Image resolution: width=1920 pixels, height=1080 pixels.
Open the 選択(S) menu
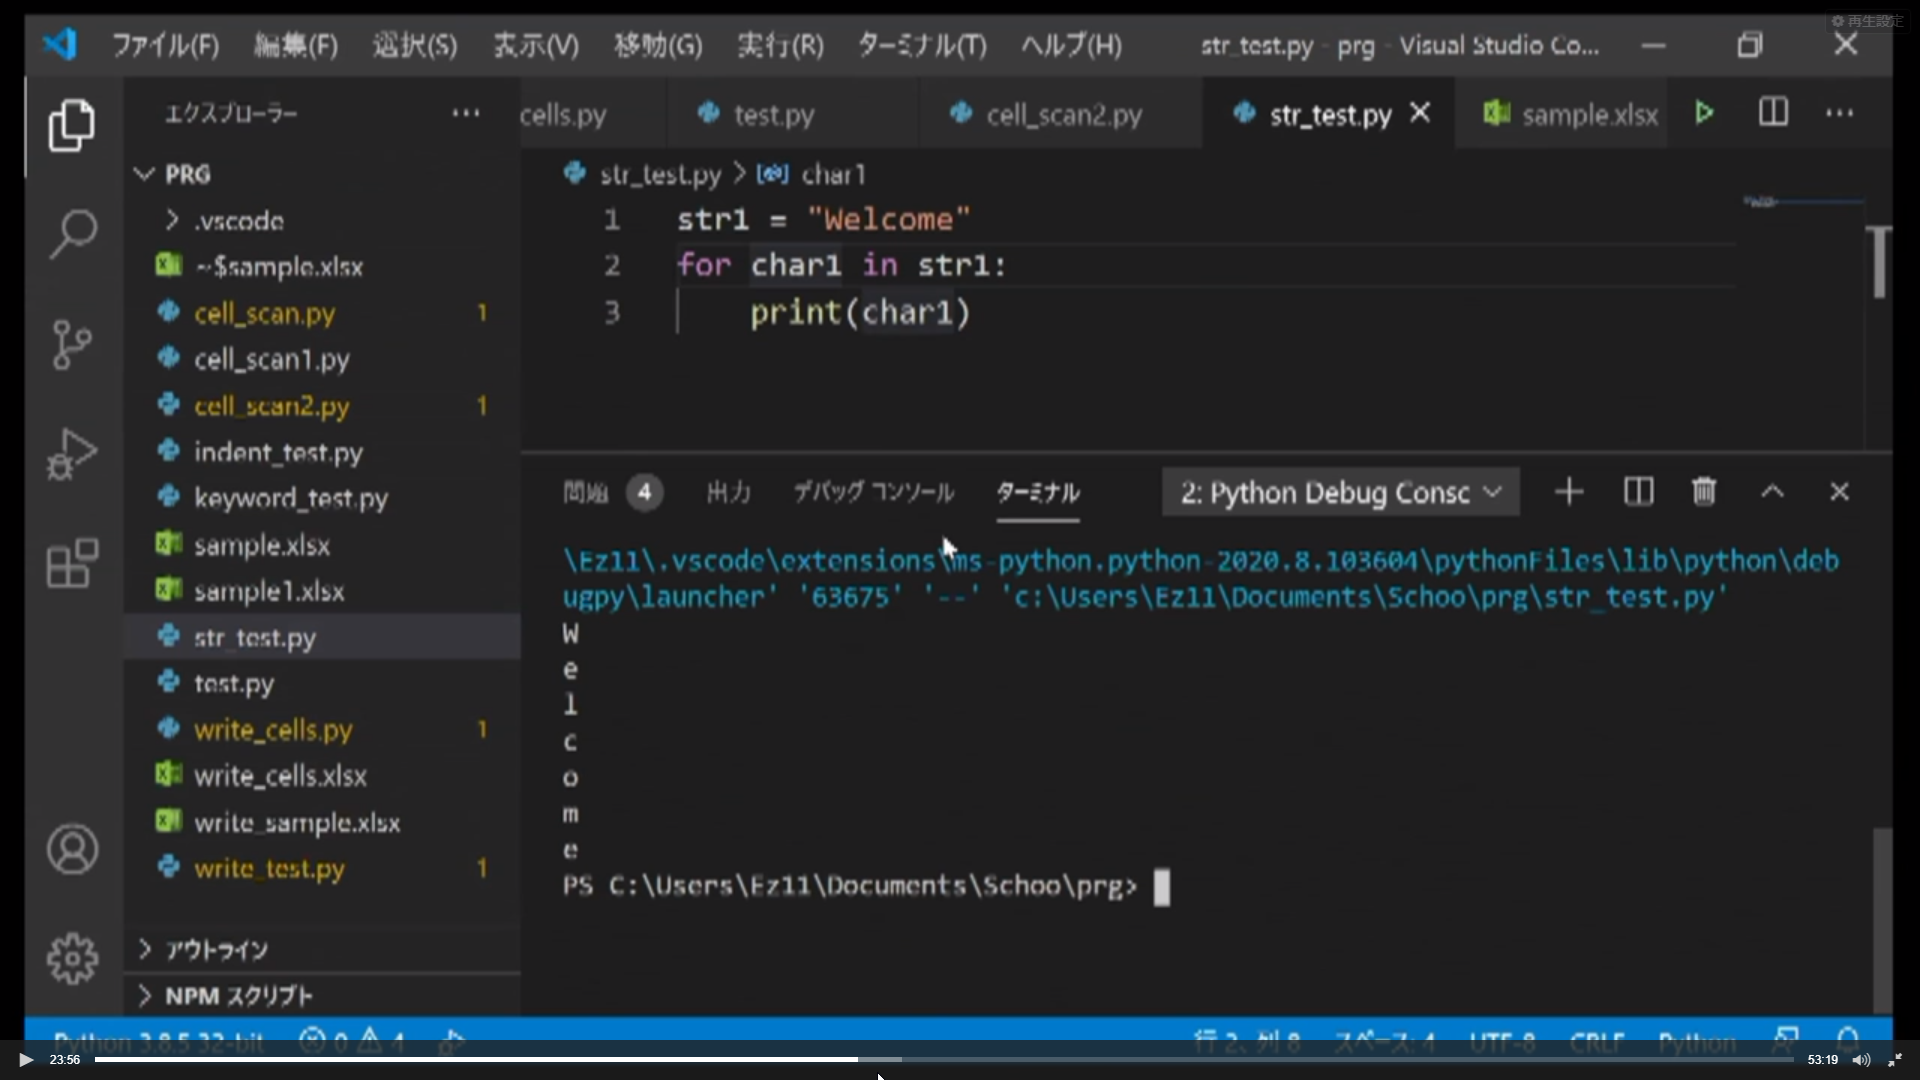click(x=415, y=45)
